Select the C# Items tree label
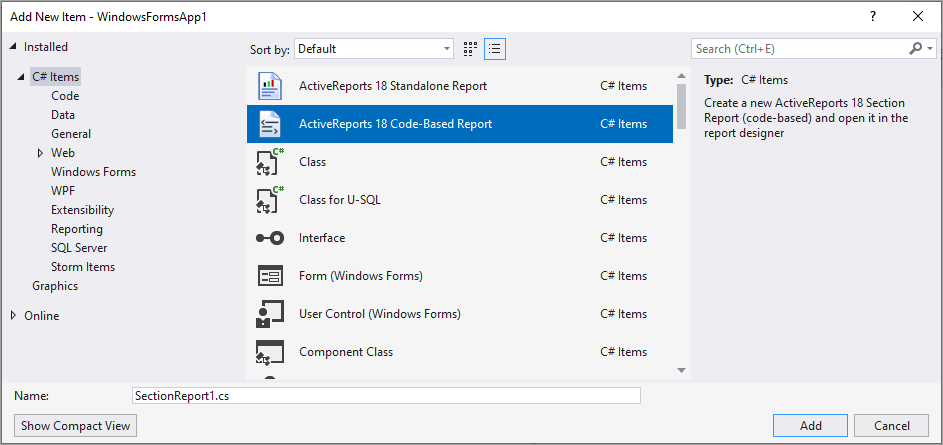This screenshot has width=943, height=445. [55, 77]
